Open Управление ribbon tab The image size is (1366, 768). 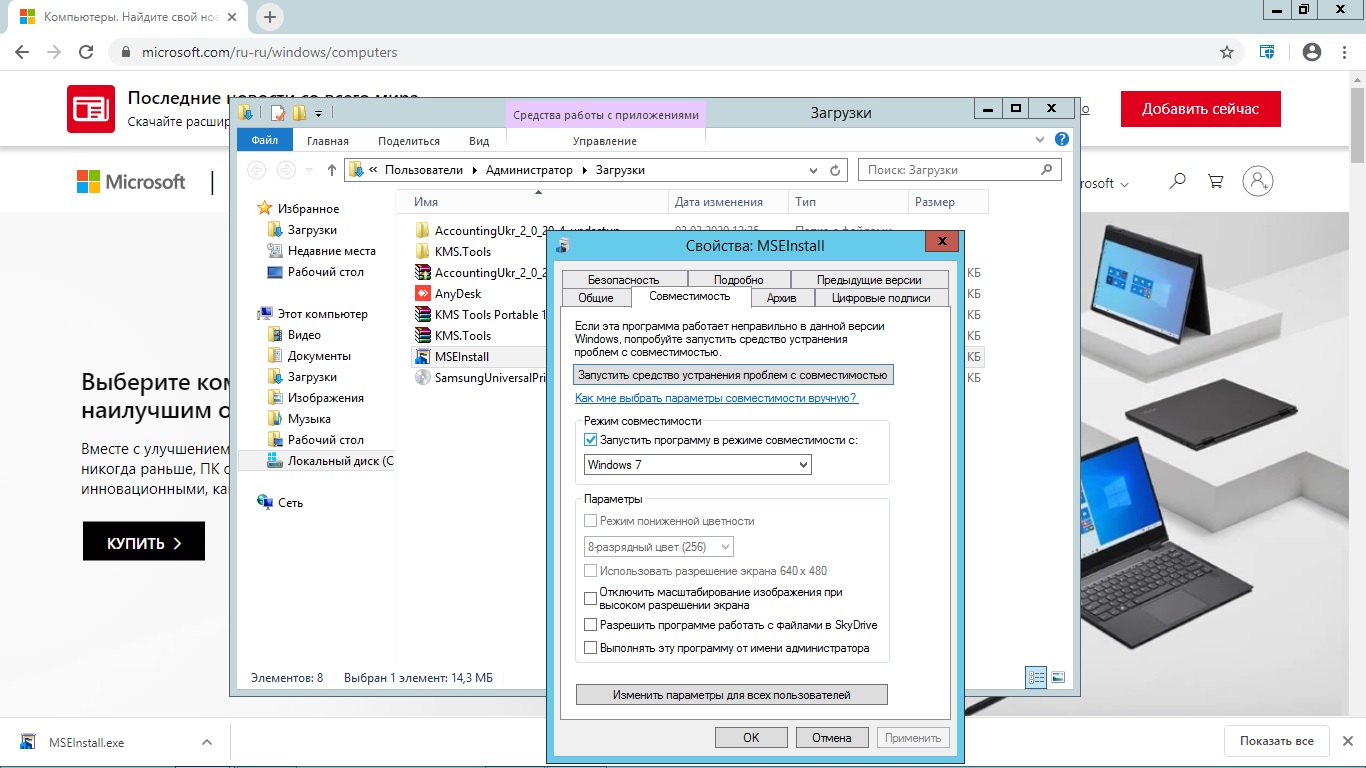coord(605,141)
